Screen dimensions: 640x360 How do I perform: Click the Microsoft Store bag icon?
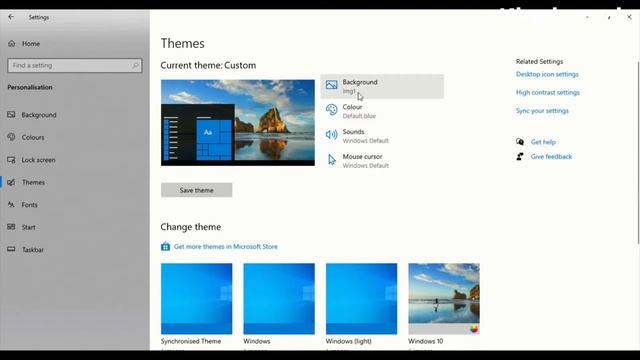pos(165,247)
